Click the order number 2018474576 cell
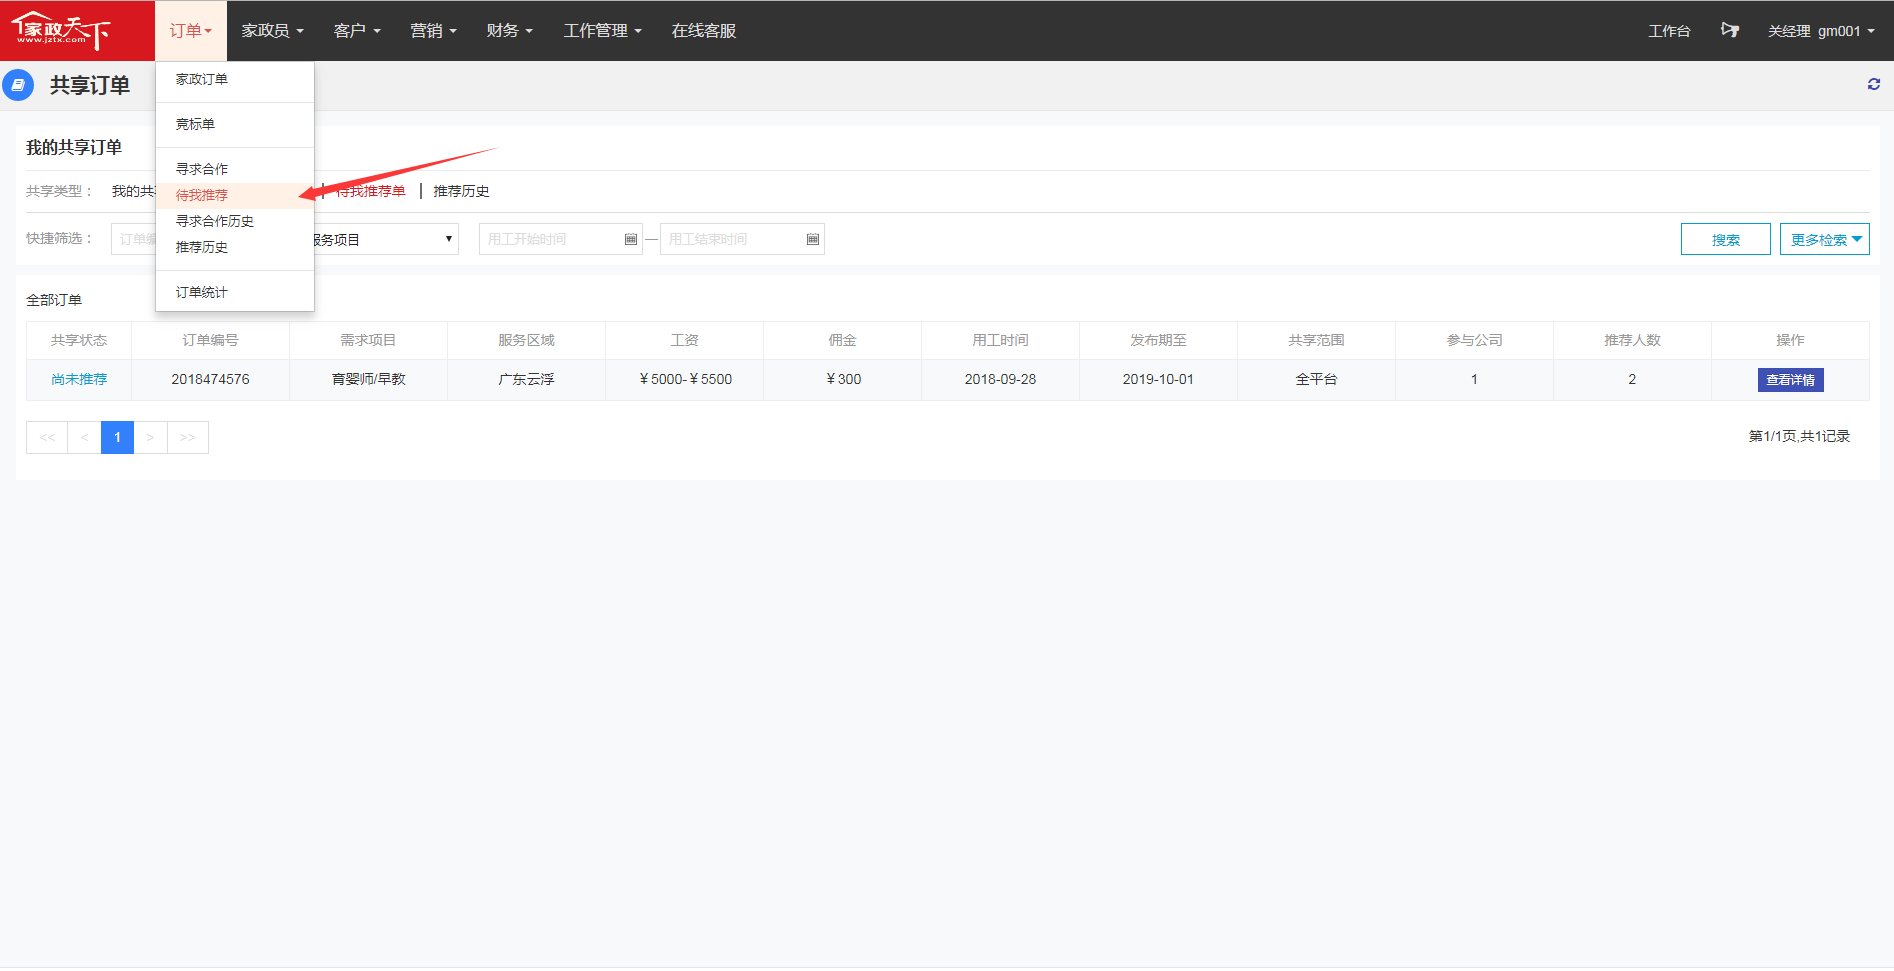Screen dimensions: 1894x971 [210, 379]
